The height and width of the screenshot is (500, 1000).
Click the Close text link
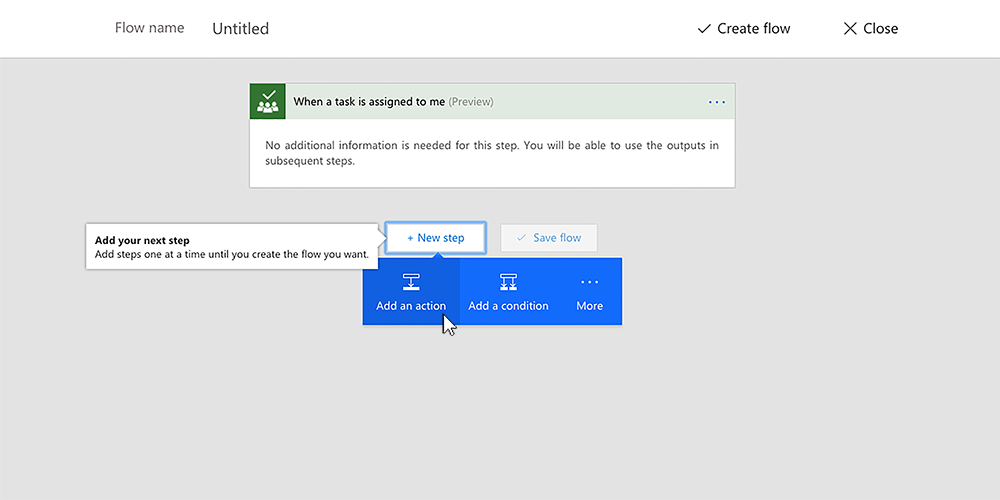pos(880,29)
